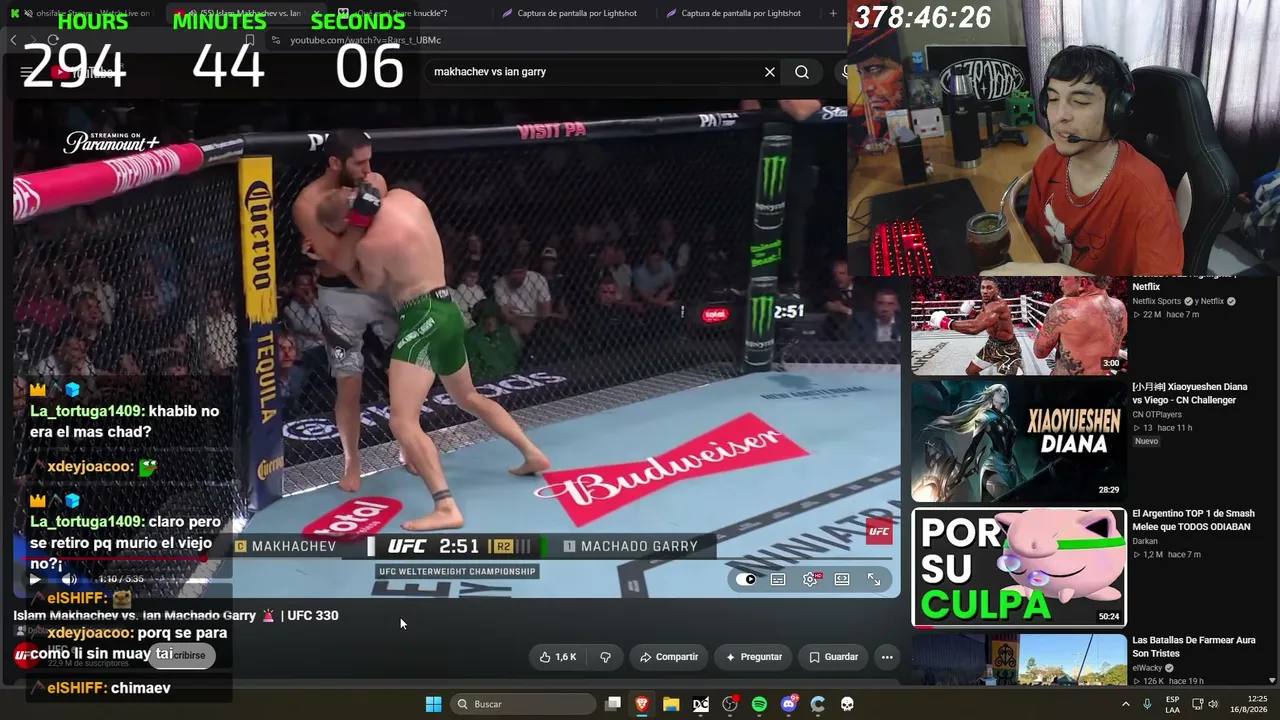Open Task View on the taskbar
The width and height of the screenshot is (1280, 720).
click(613, 704)
